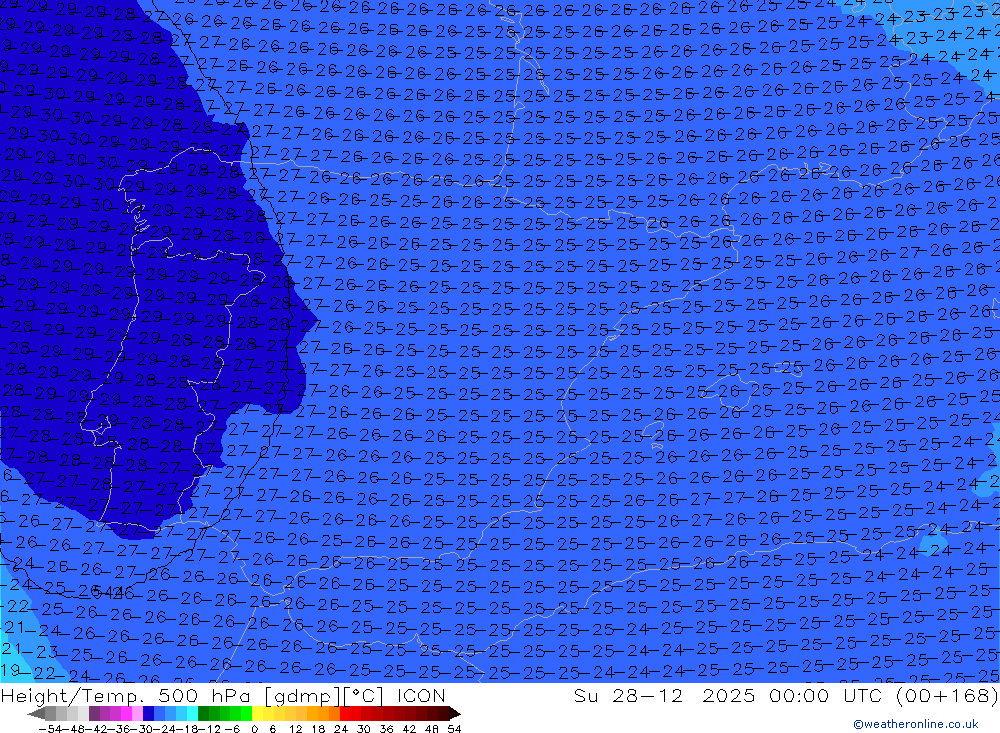Viewport: 1000px width, 733px height.
Task: Select the yellow swatch at 0 degrees
Action: click(x=259, y=714)
